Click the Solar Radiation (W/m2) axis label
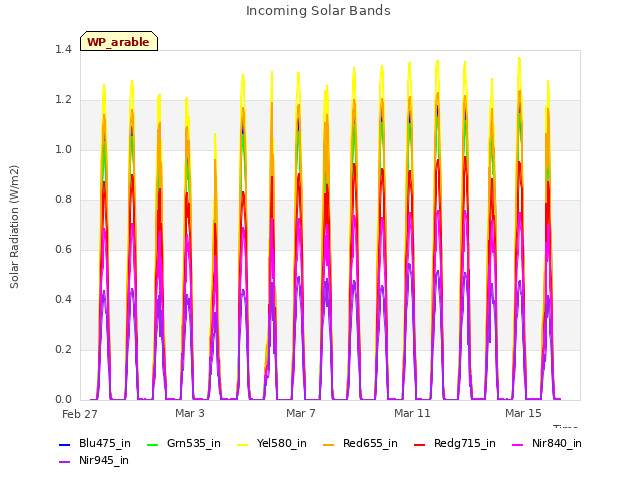The width and height of the screenshot is (640, 480). tap(14, 227)
